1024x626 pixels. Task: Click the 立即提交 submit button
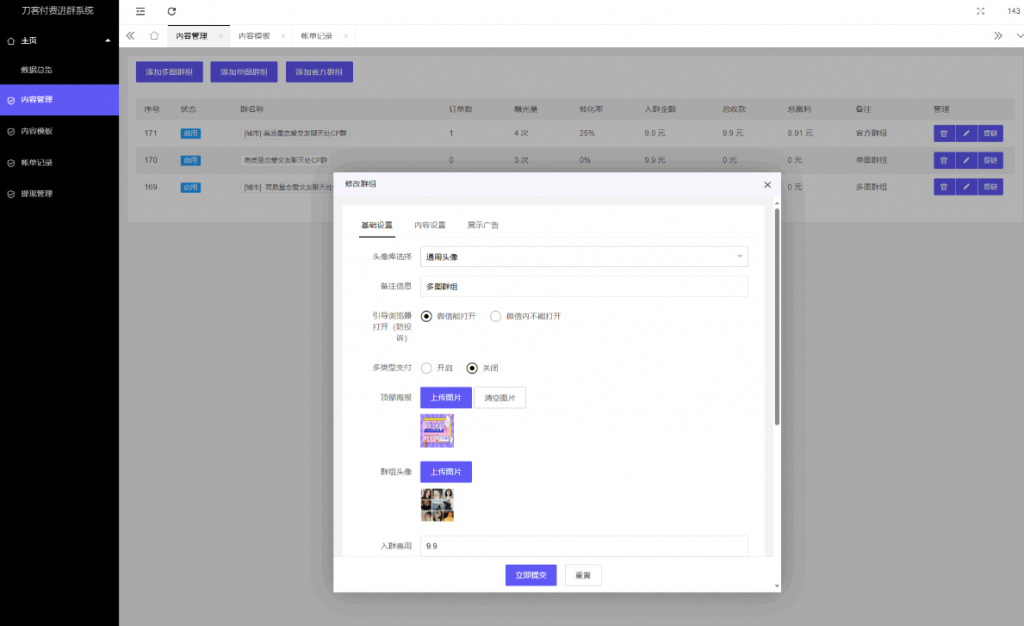point(531,575)
